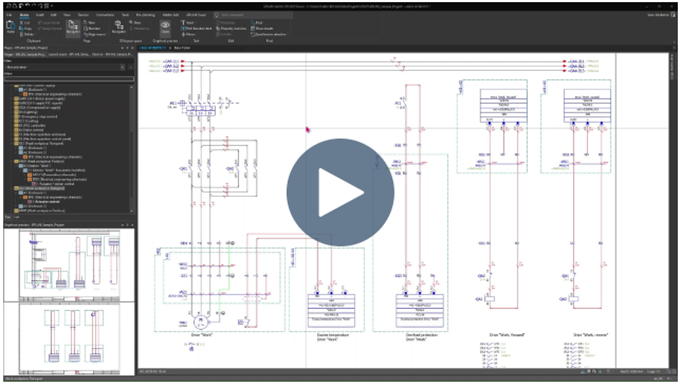Open the Pre-planning ribbon tab
681x385 pixels.
tap(145, 15)
